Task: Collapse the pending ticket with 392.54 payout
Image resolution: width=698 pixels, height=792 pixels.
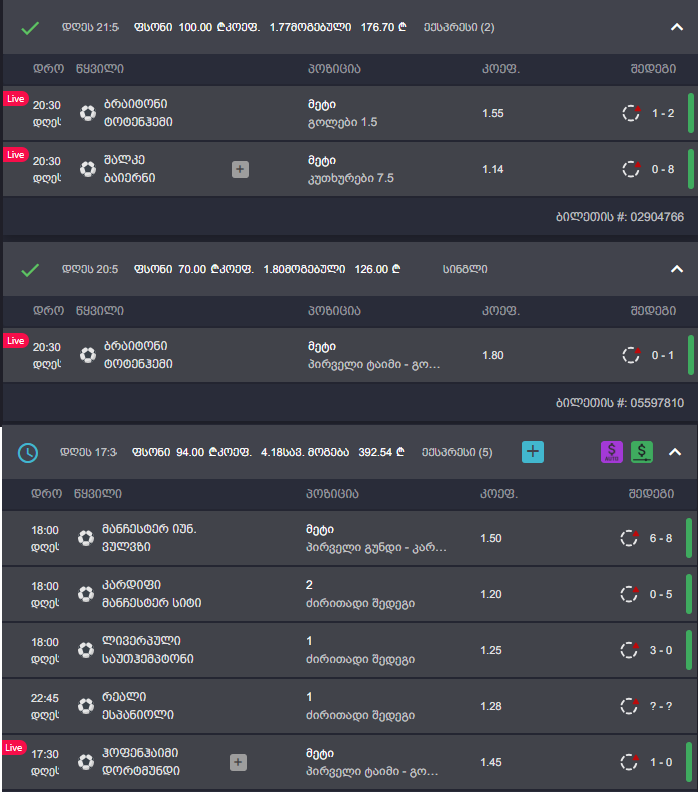Action: (676, 452)
